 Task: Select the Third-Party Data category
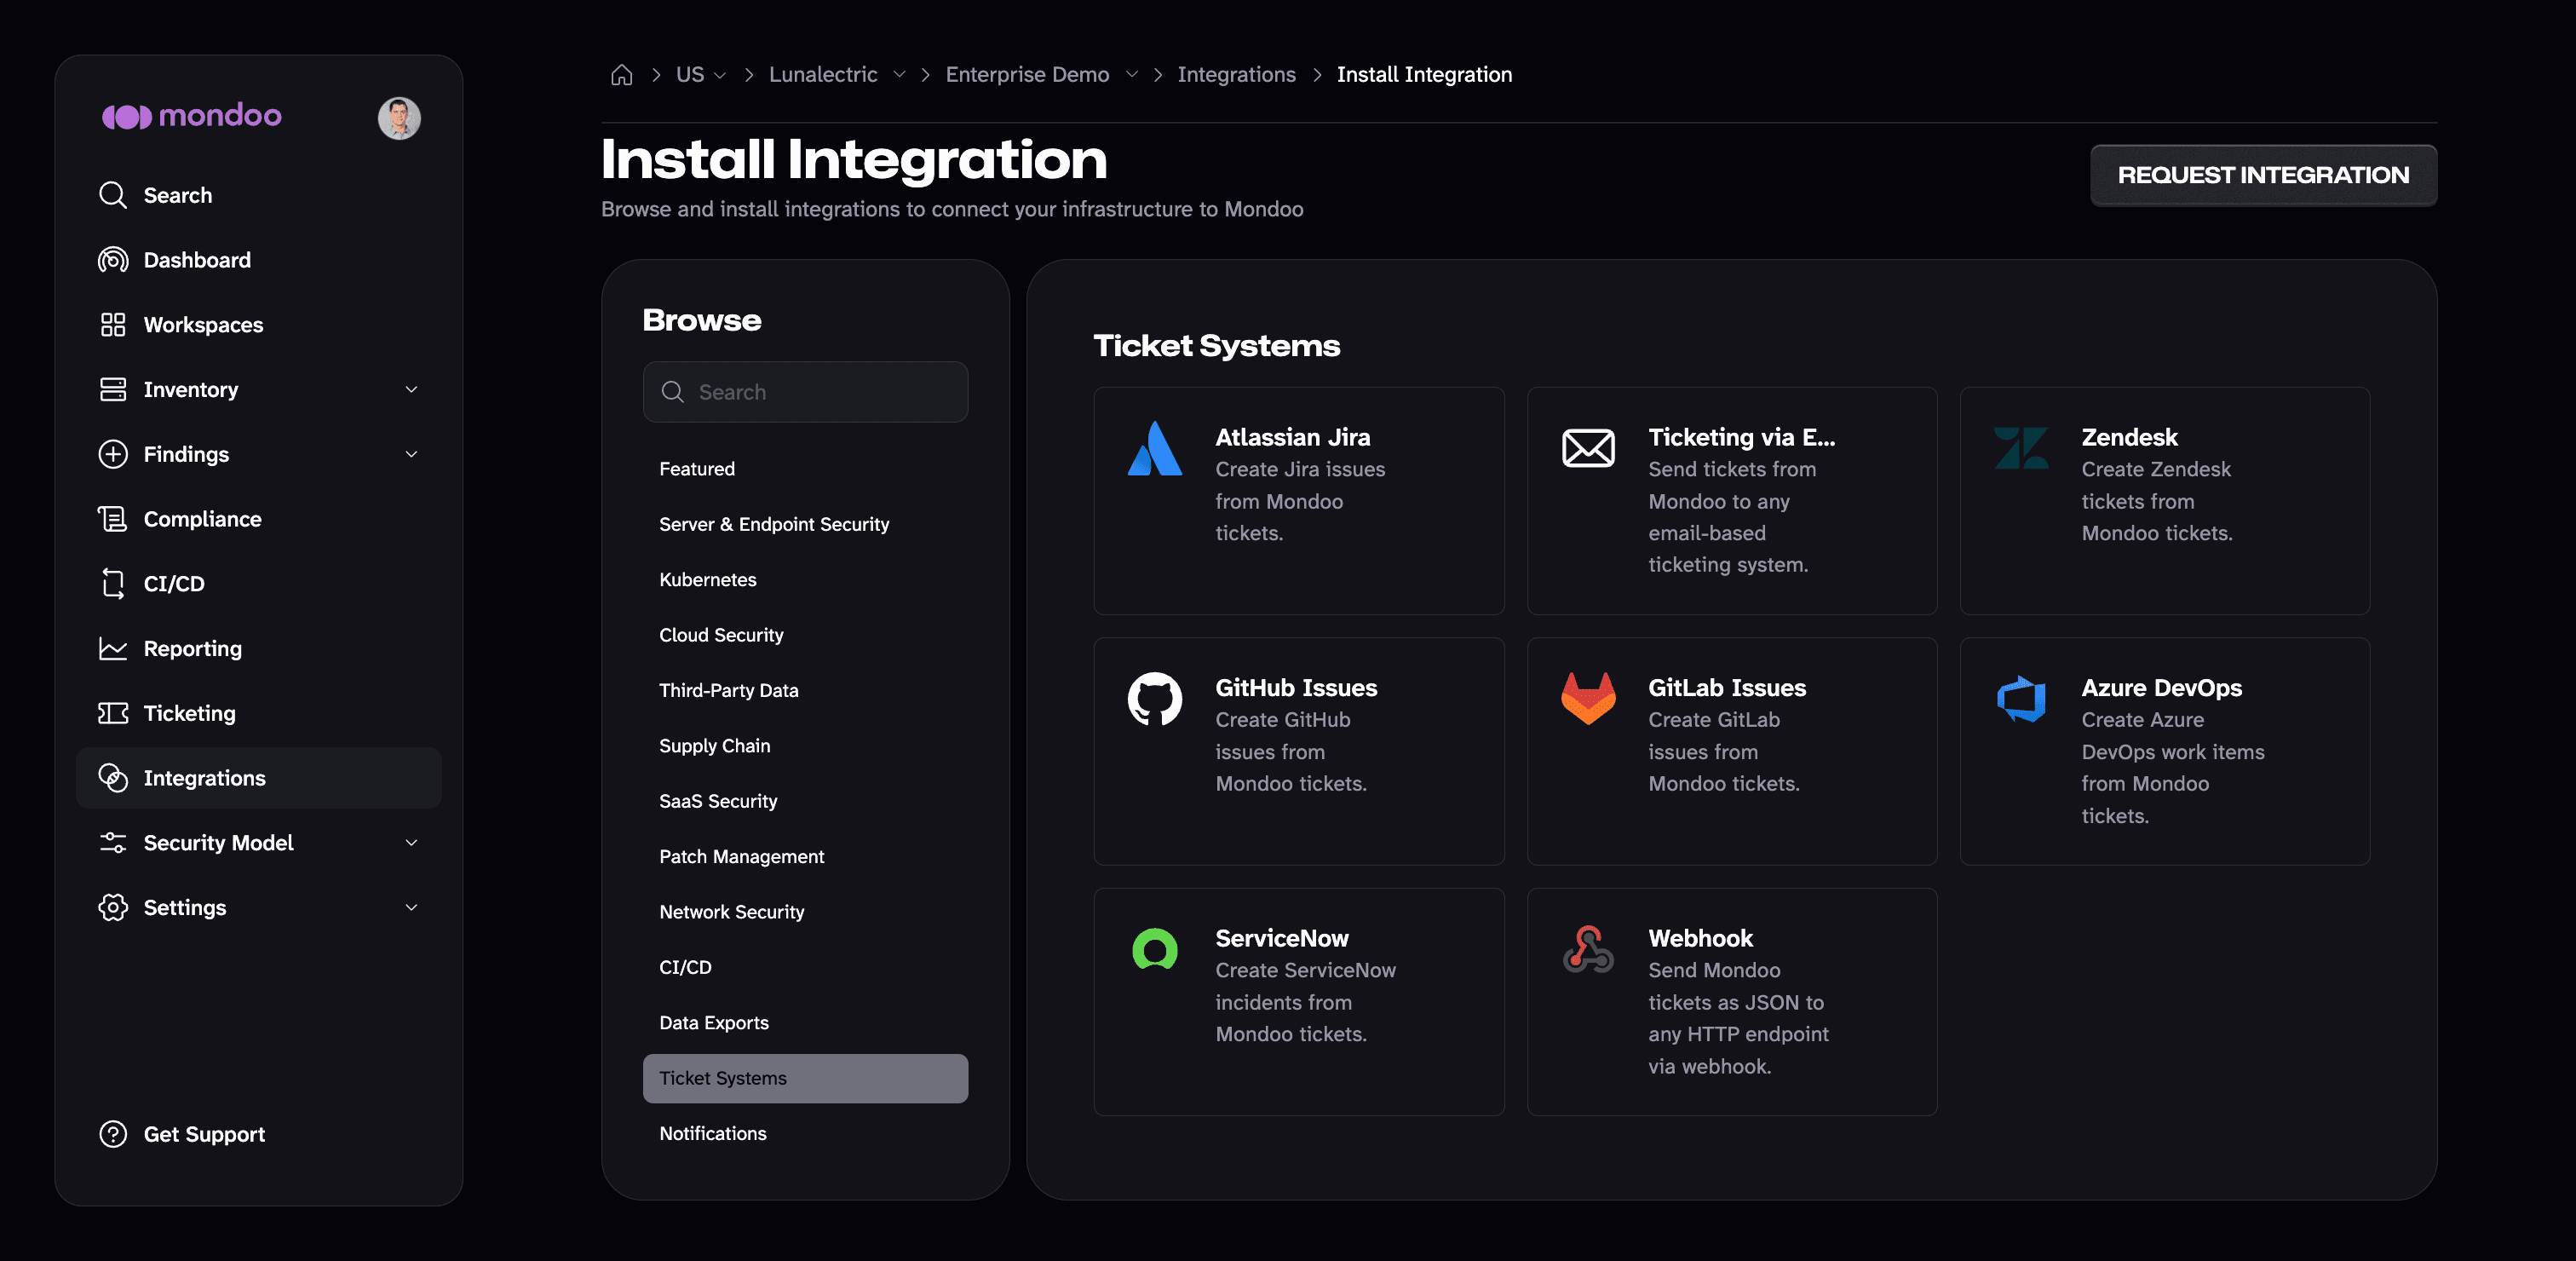(x=805, y=690)
